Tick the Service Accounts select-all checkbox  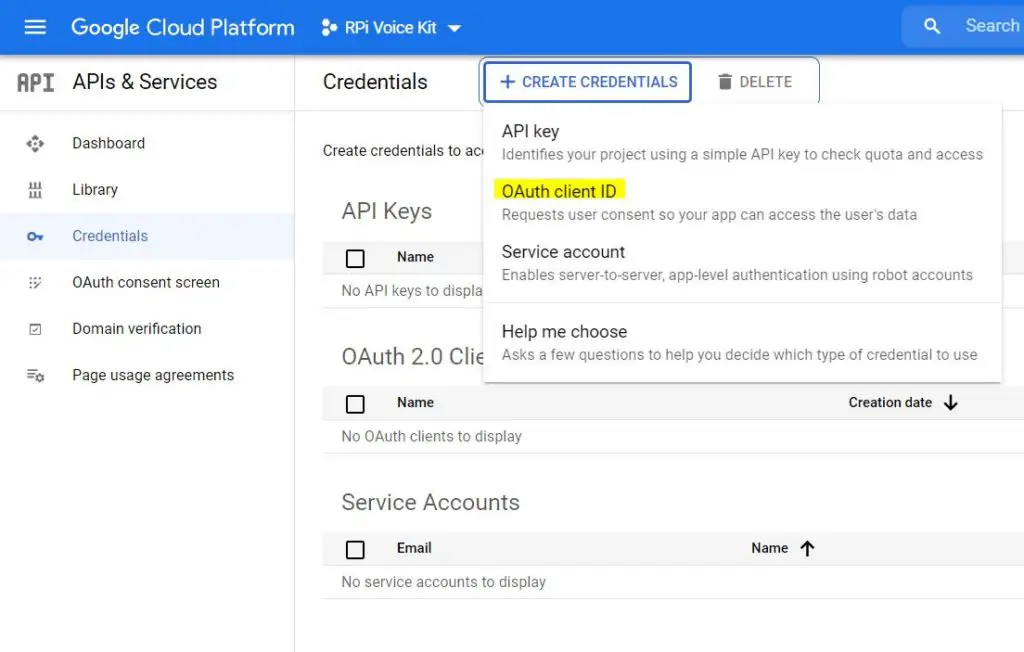pos(355,549)
